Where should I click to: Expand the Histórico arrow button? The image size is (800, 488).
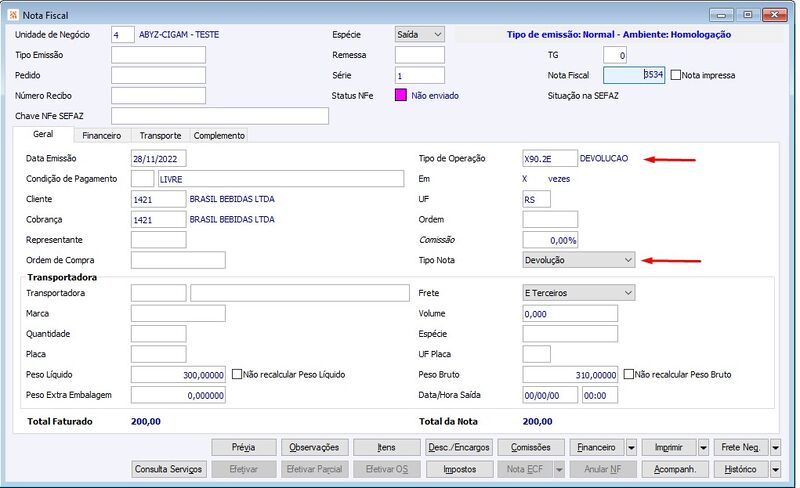coord(776,469)
